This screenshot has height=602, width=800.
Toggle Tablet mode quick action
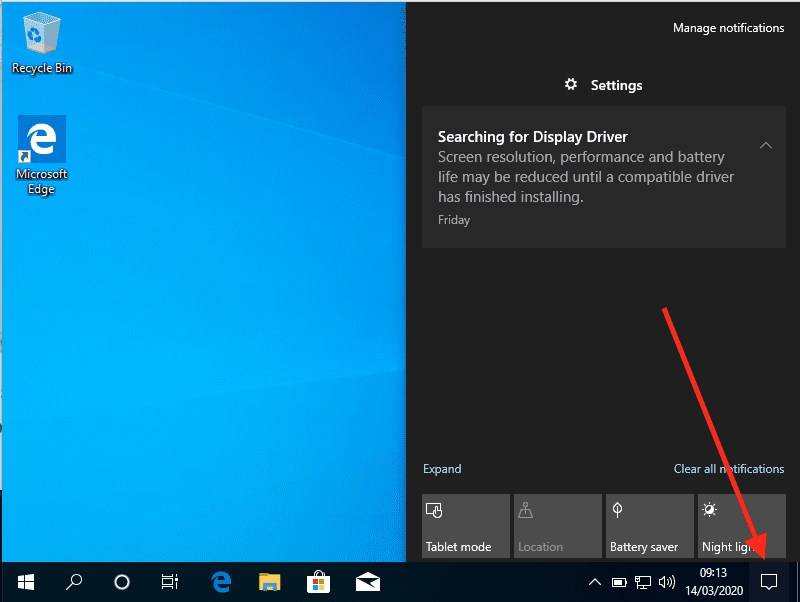tap(465, 526)
